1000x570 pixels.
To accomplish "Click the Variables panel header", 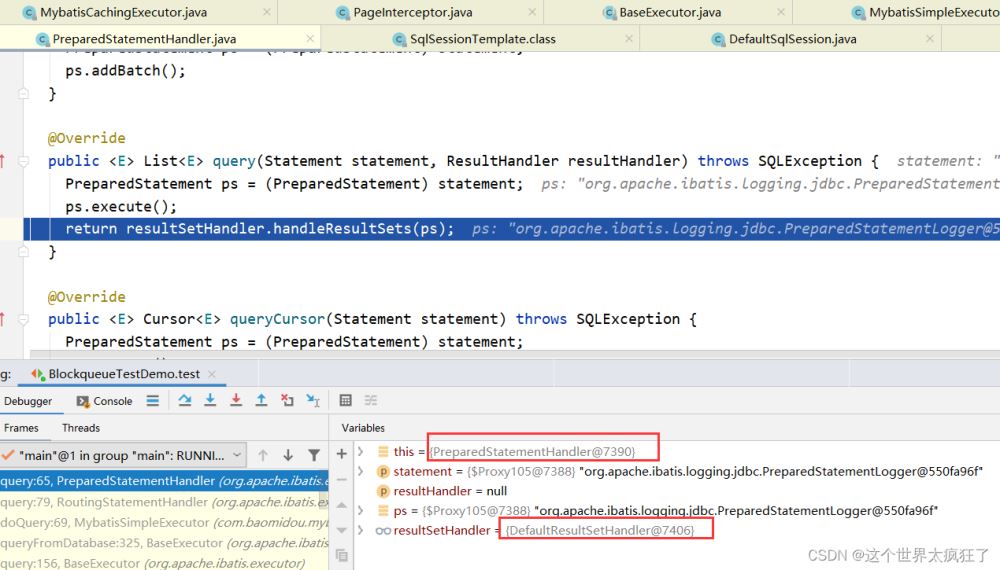I will click(x=363, y=428).
